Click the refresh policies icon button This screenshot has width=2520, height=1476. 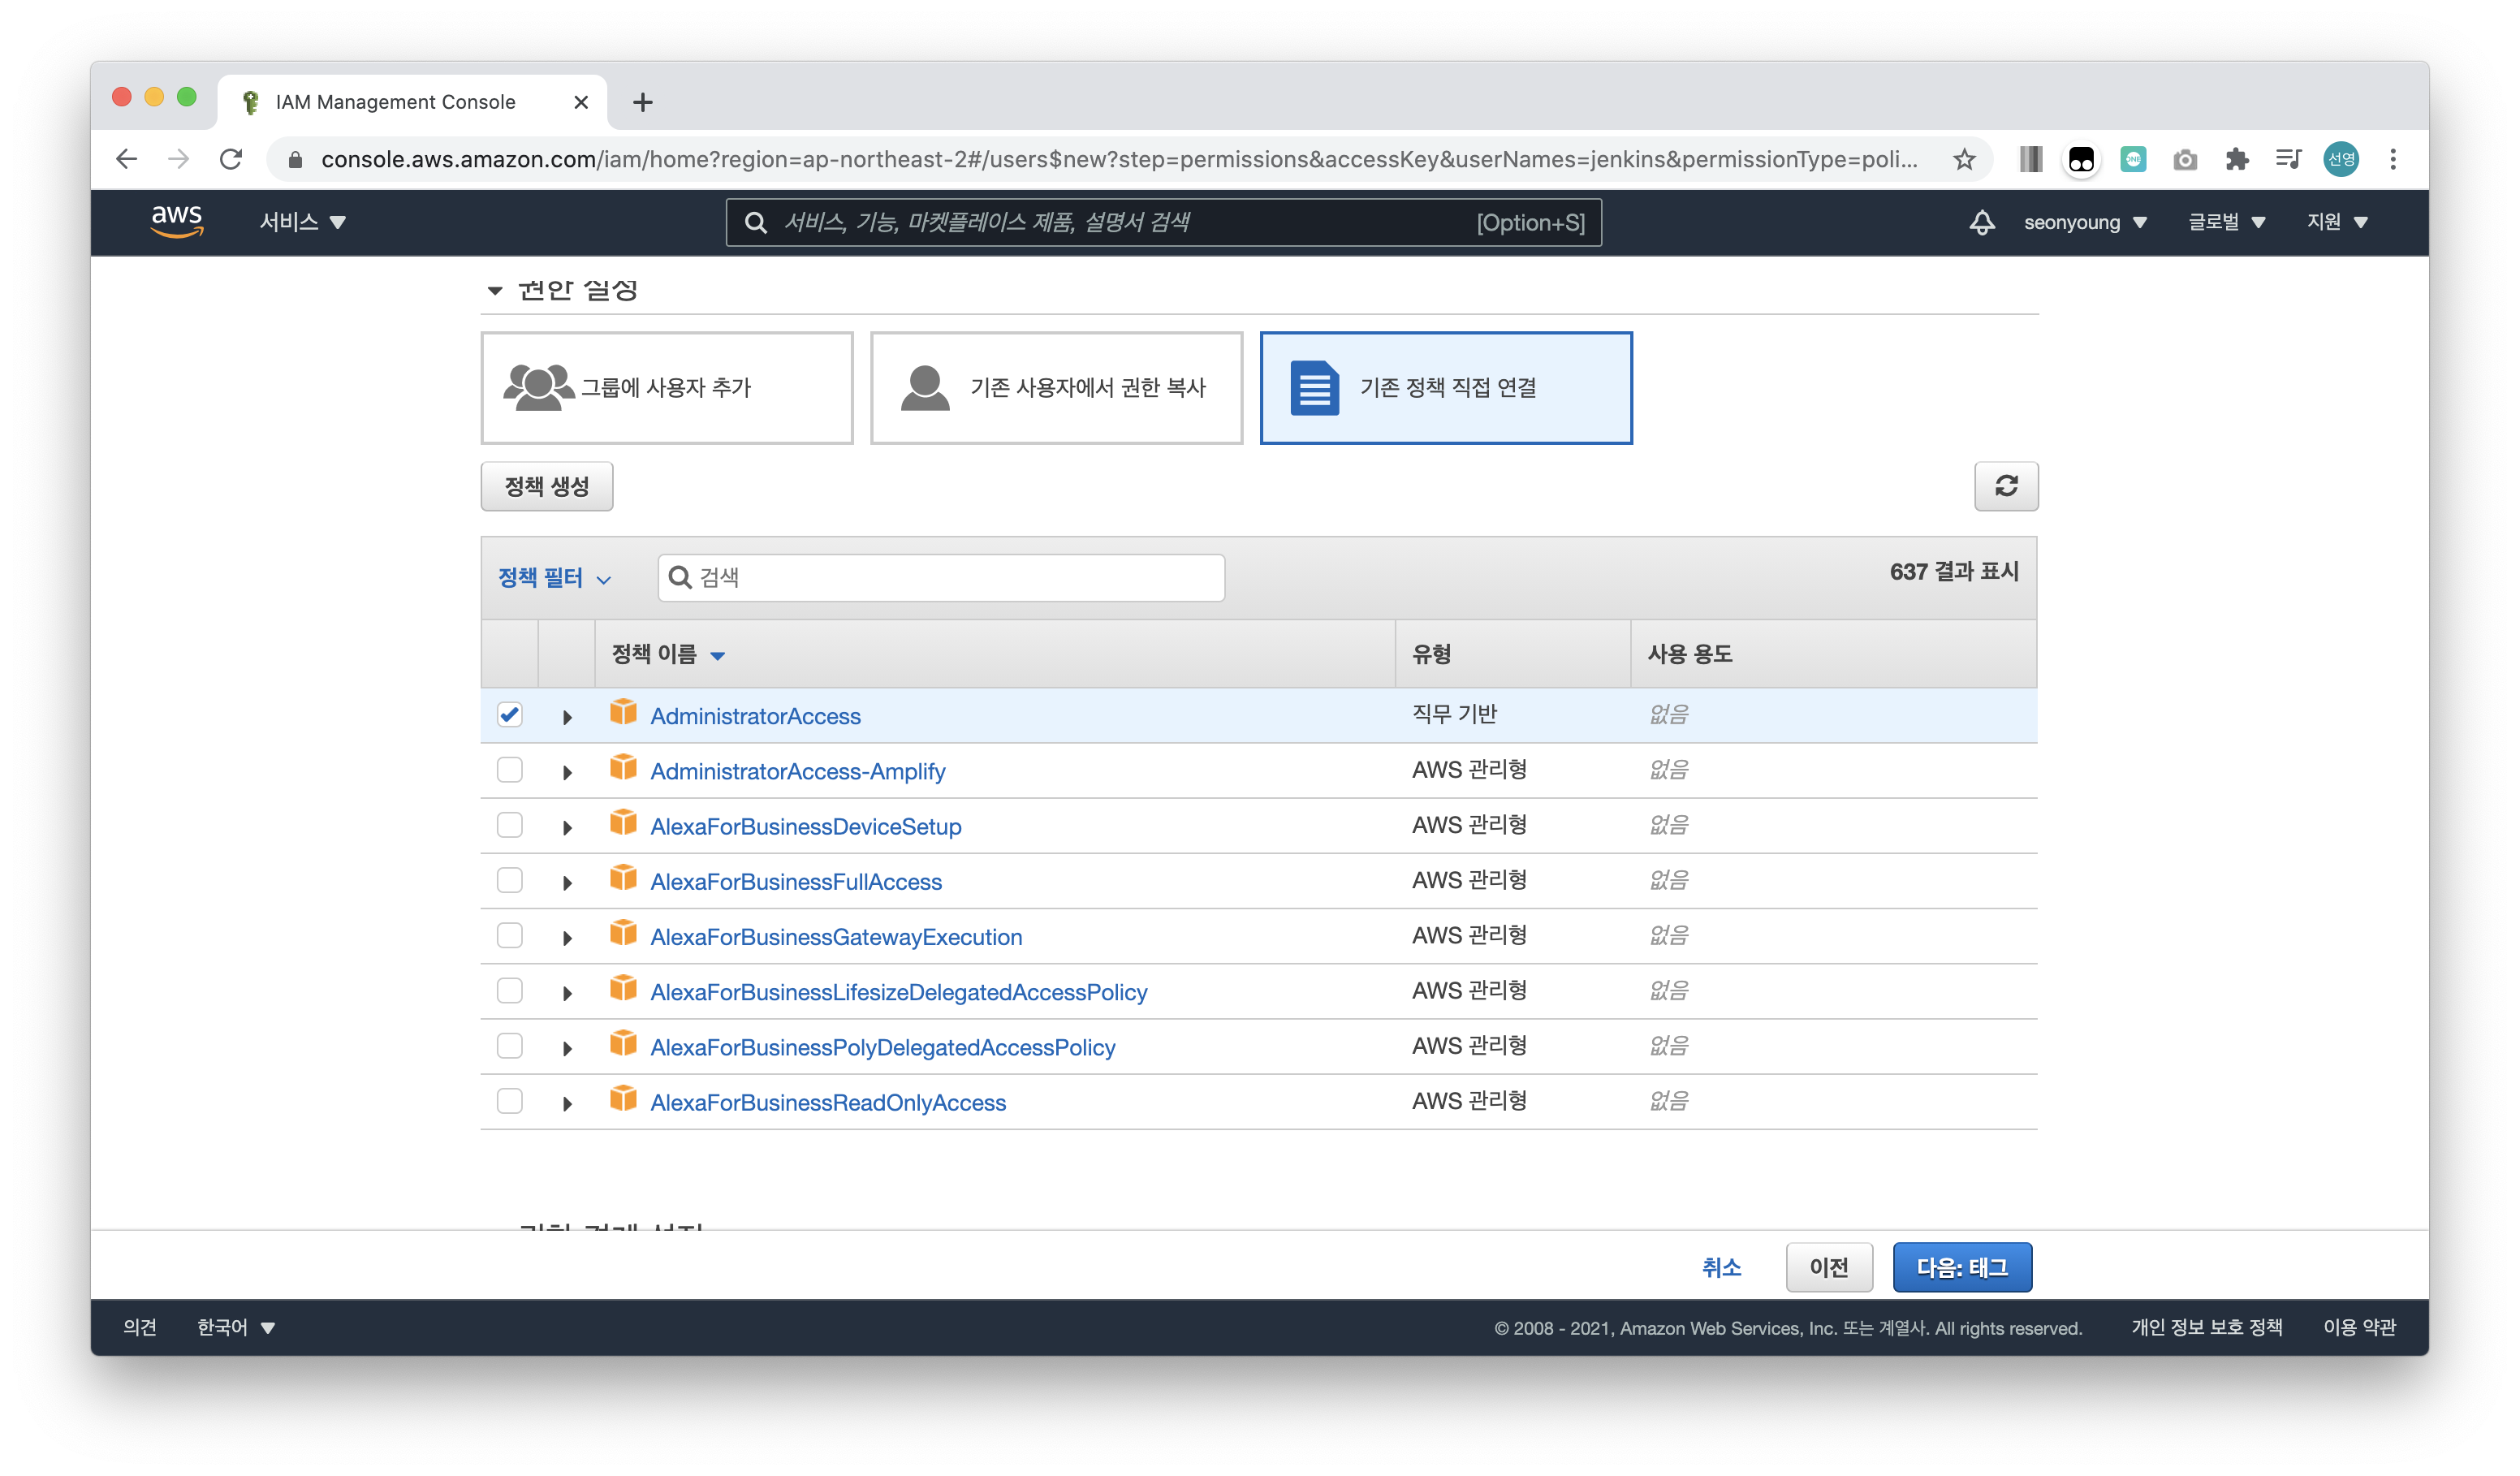pos(2005,486)
